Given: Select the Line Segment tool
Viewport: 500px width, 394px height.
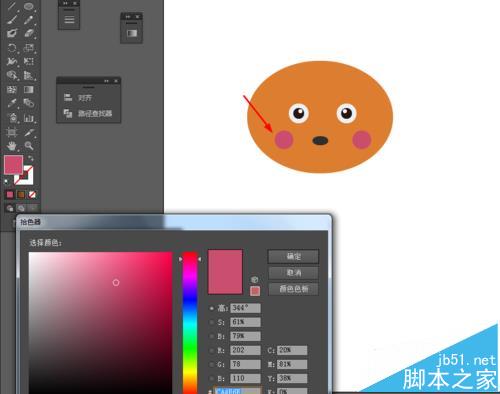Looking at the screenshot, I should 12,6.
